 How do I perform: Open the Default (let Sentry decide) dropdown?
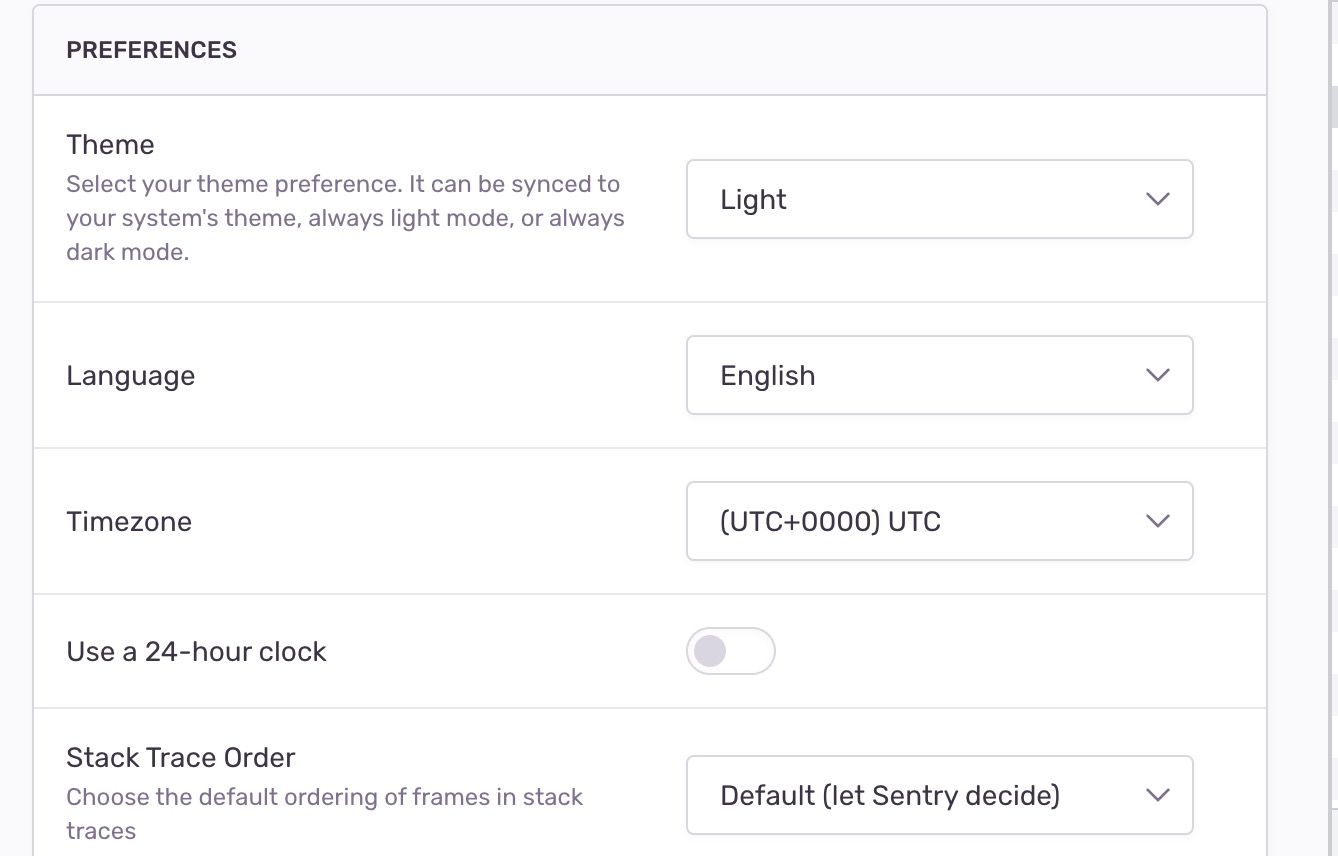[940, 795]
